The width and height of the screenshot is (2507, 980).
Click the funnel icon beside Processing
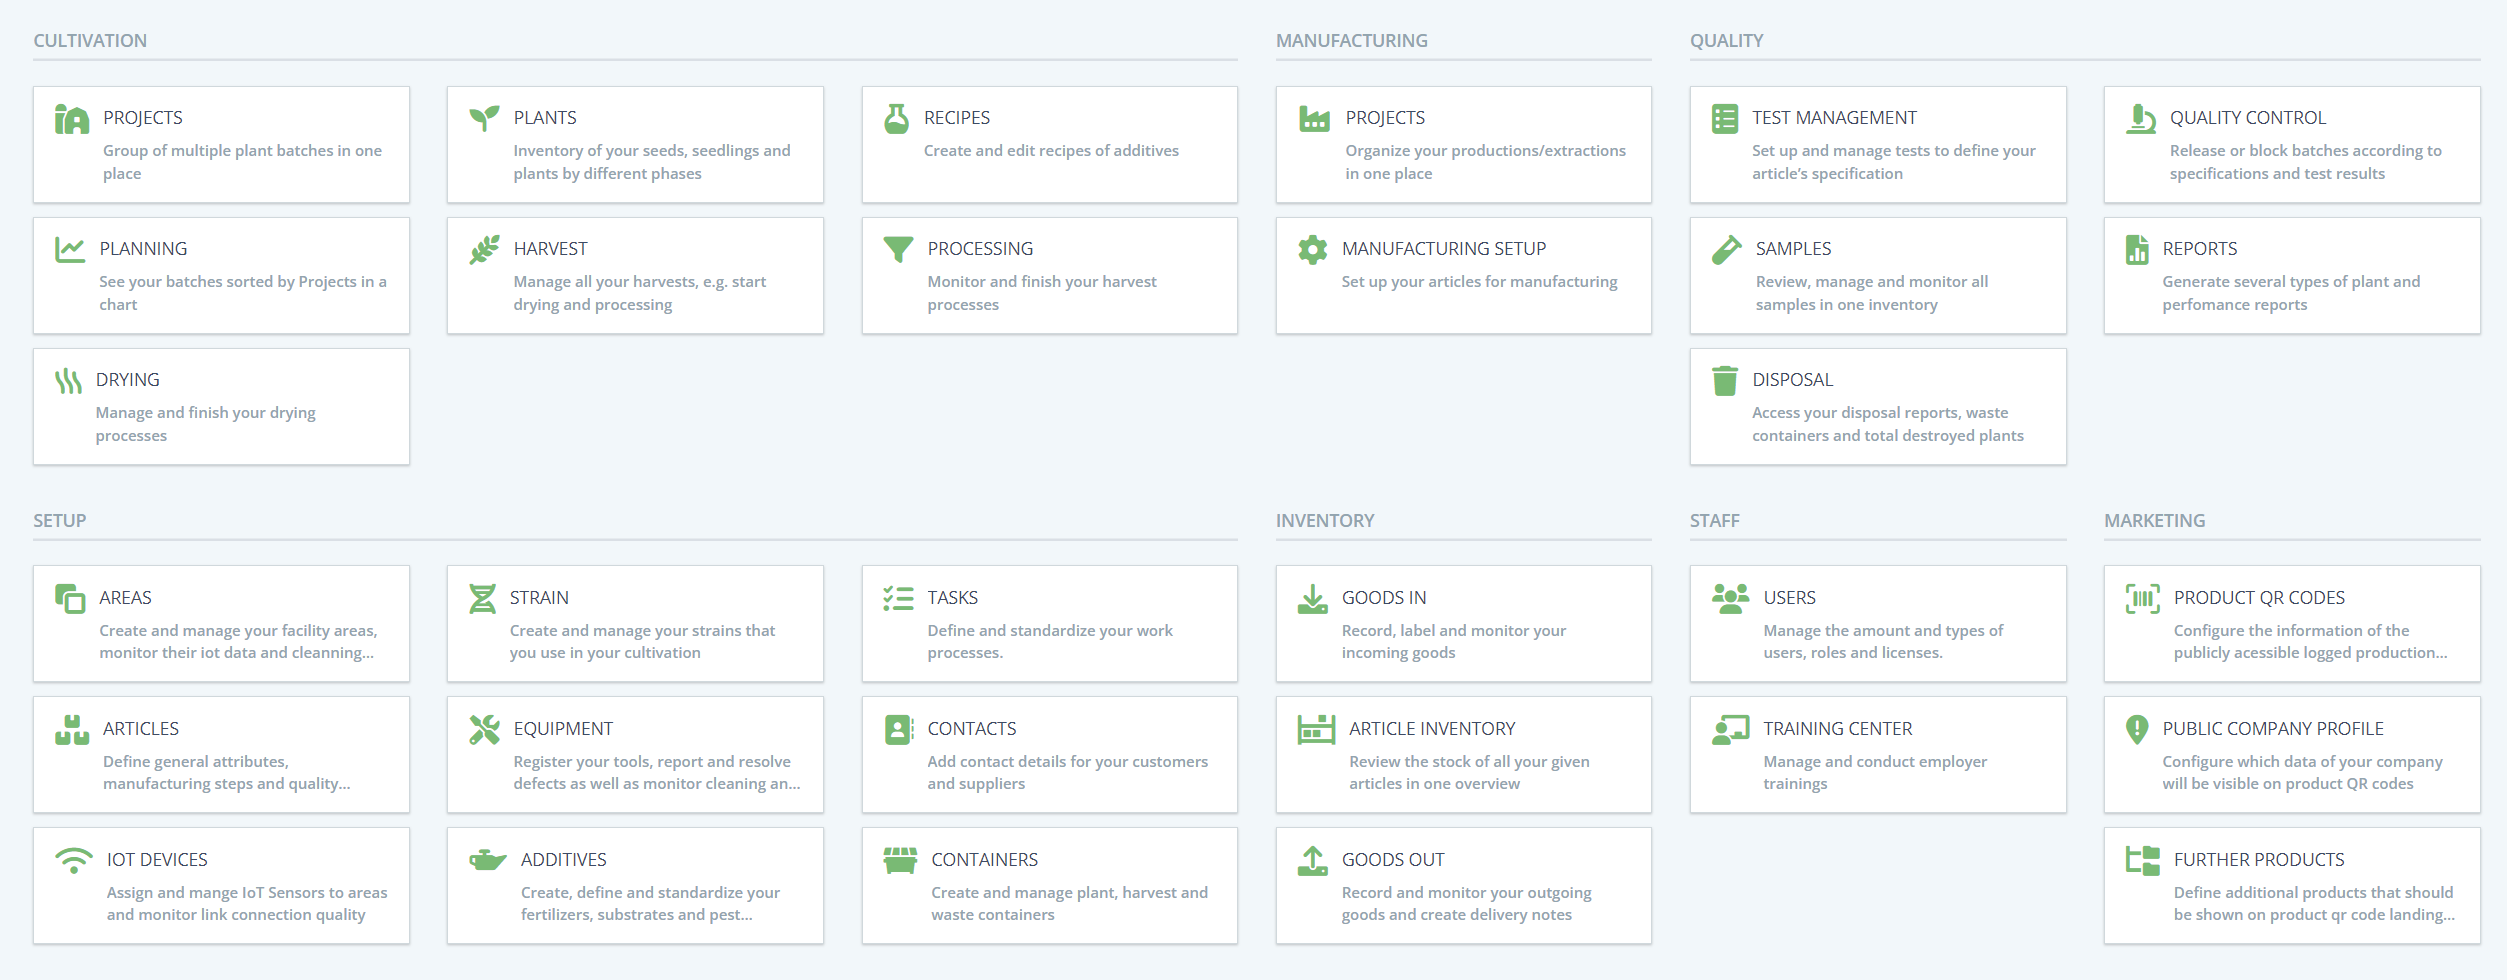tap(898, 249)
